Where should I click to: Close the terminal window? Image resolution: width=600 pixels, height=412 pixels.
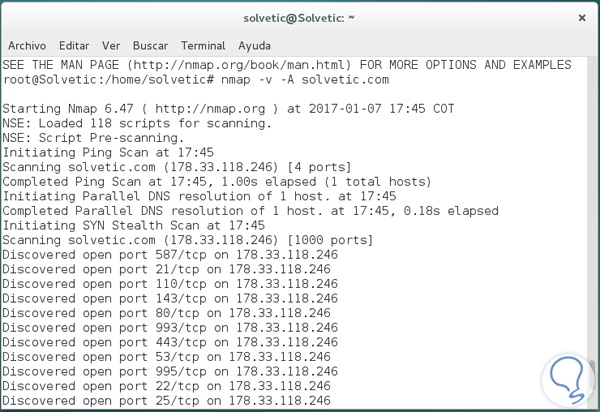(582, 18)
